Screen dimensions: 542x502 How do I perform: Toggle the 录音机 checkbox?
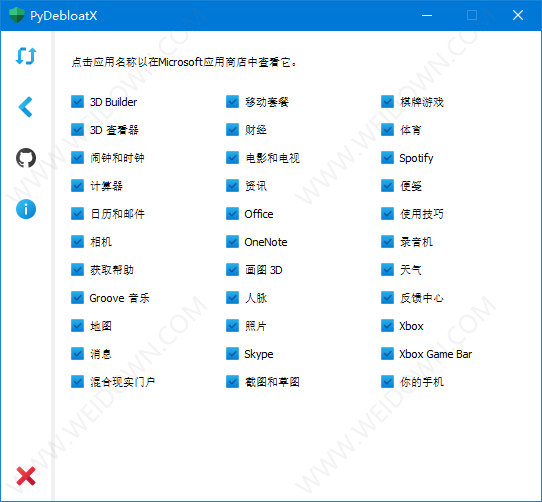(x=387, y=242)
